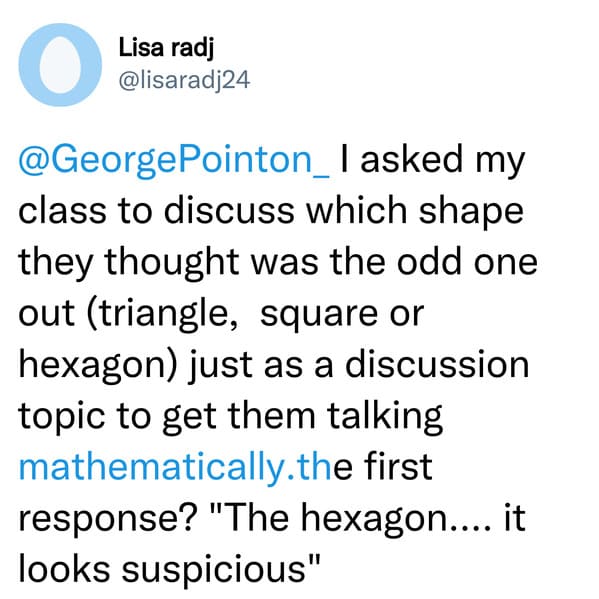599x599 pixels.
Task: Click the @lisaradj24 handle
Action: [x=185, y=80]
